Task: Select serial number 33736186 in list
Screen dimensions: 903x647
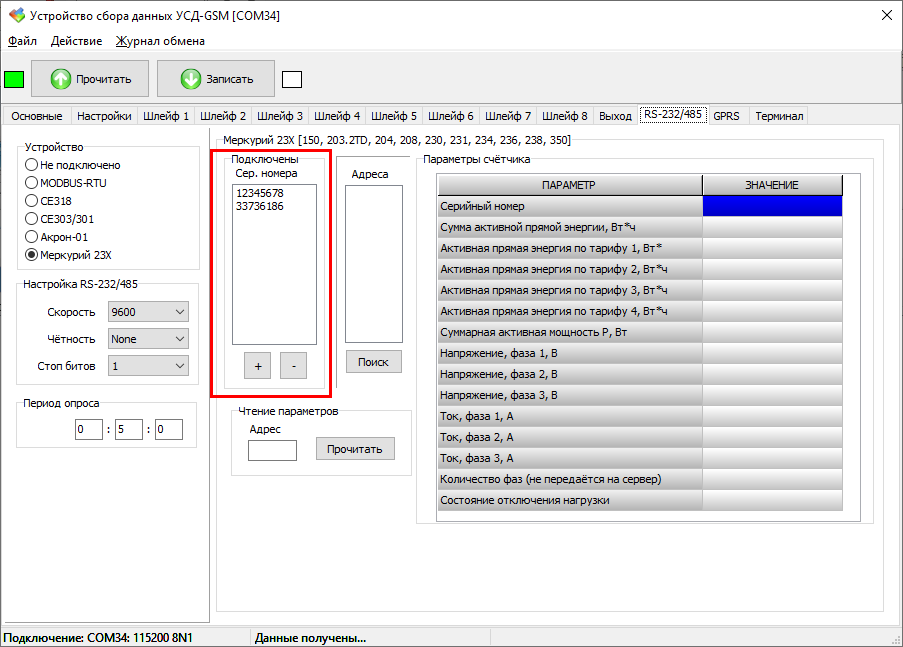Action: click(260, 206)
